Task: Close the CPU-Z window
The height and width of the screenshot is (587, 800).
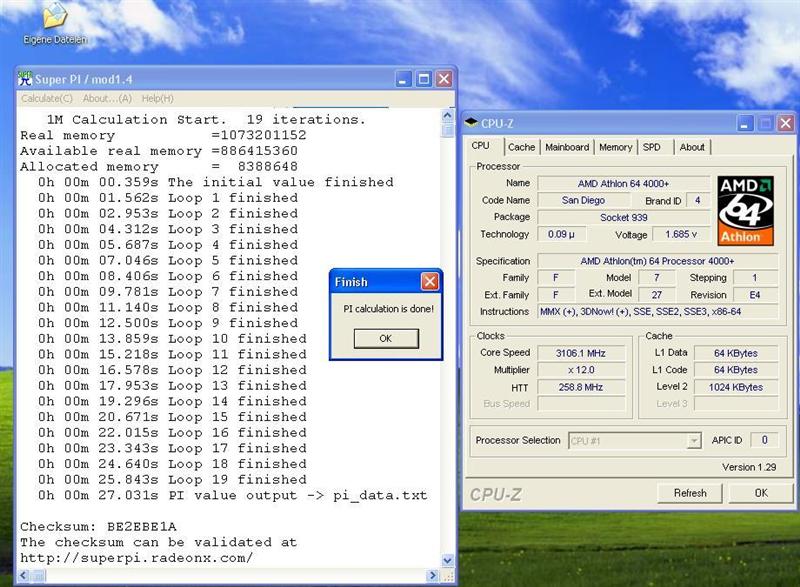Action: 786,123
